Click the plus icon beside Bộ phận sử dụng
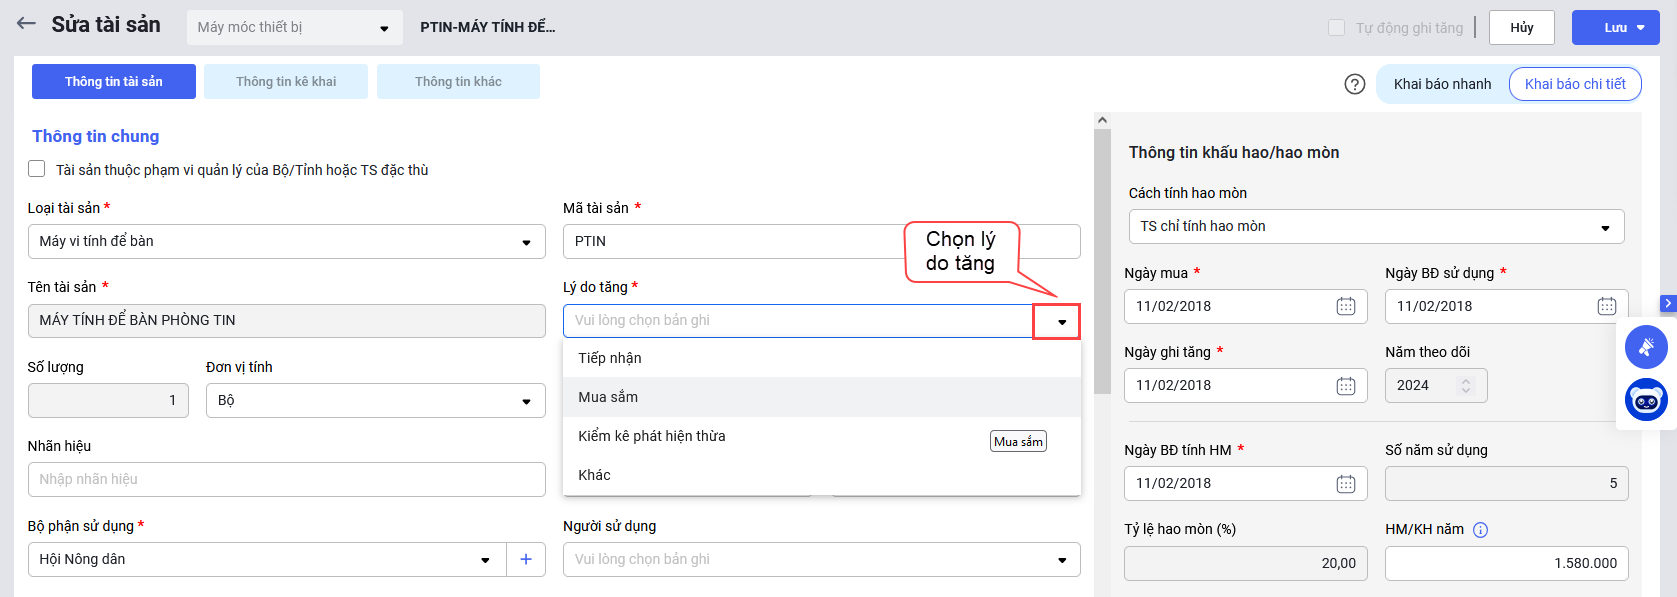Screen dimensions: 1677x597 coord(526,559)
